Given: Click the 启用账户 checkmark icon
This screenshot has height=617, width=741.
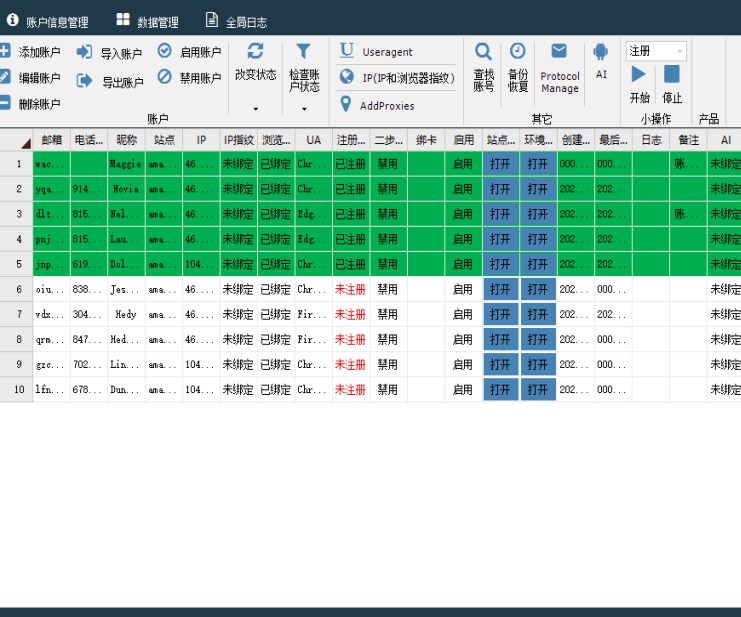Looking at the screenshot, I should click(x=164, y=51).
